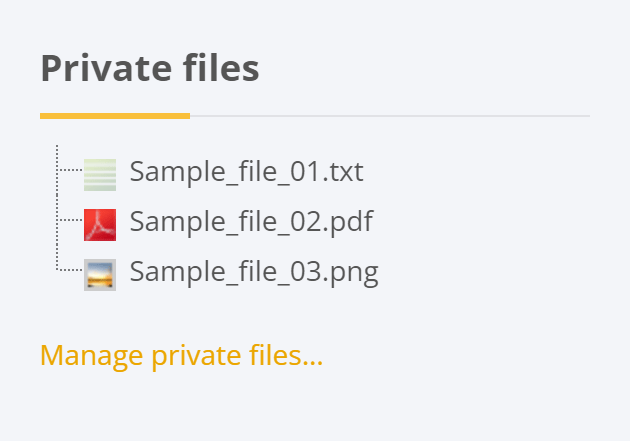Screen dimensions: 630x441
Task: Click the Manage private files link
Action: point(181,355)
